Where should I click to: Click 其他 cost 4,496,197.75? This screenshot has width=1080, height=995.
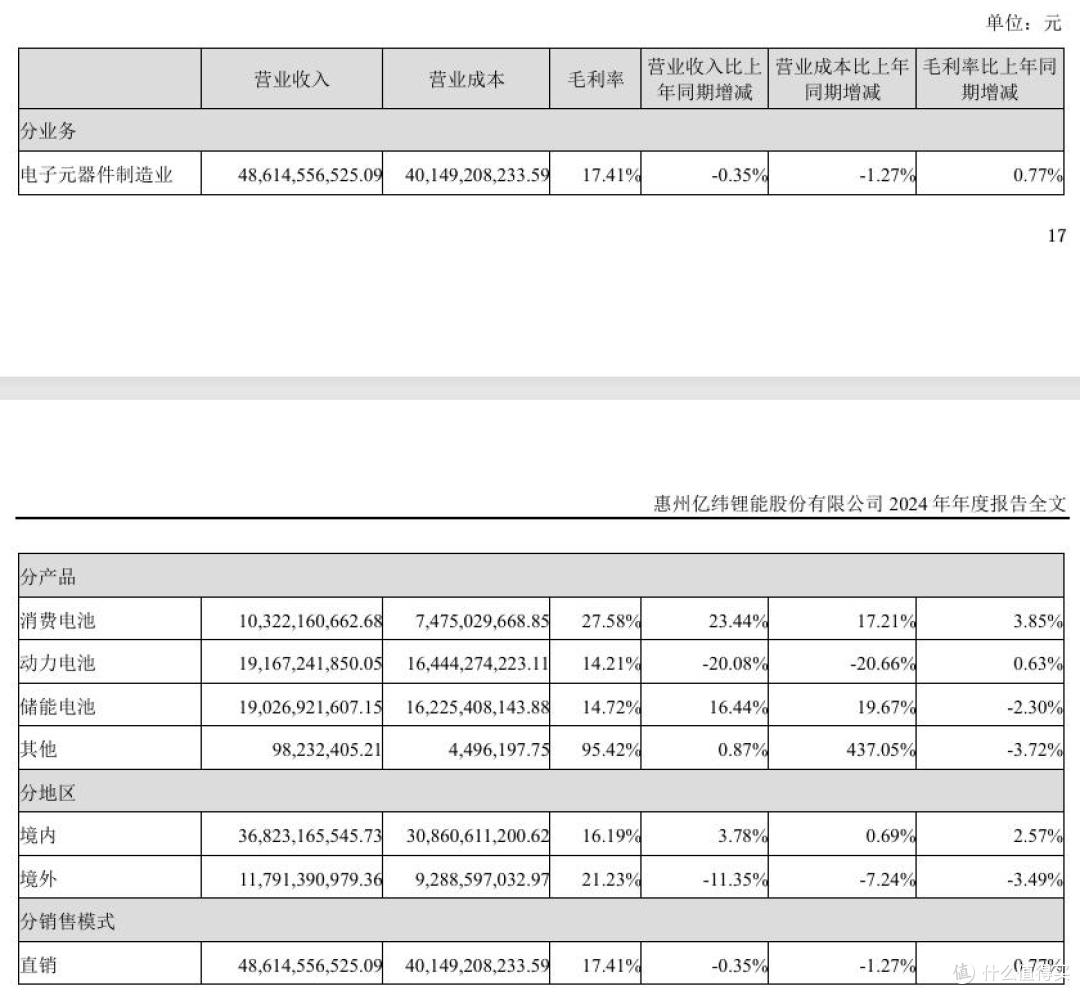coord(499,749)
